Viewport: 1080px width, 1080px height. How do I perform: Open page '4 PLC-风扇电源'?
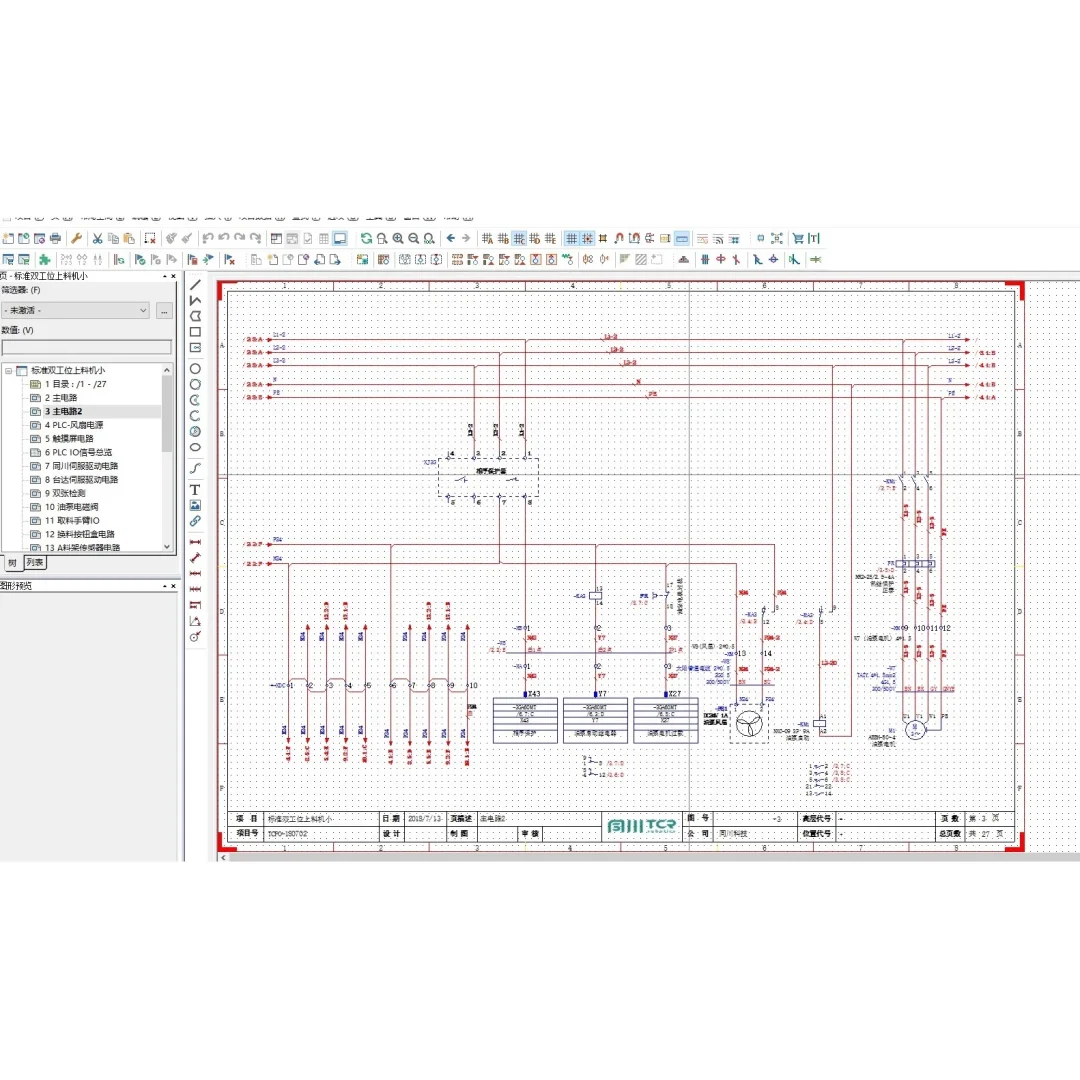[x=74, y=425]
